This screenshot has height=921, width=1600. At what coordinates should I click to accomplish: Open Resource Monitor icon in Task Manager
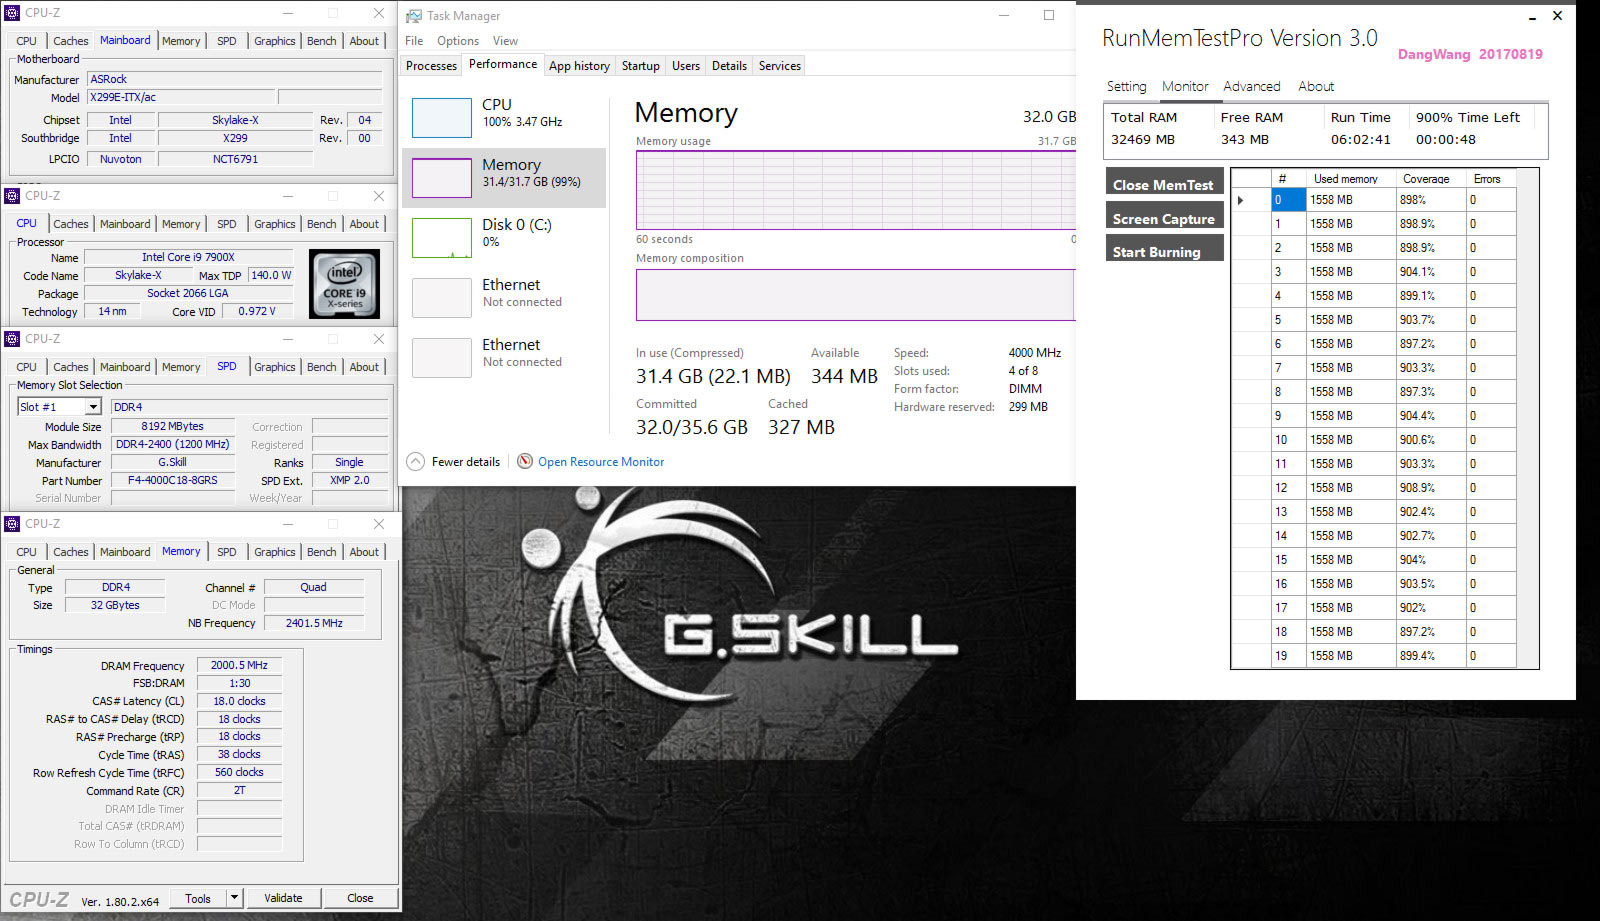(x=525, y=461)
